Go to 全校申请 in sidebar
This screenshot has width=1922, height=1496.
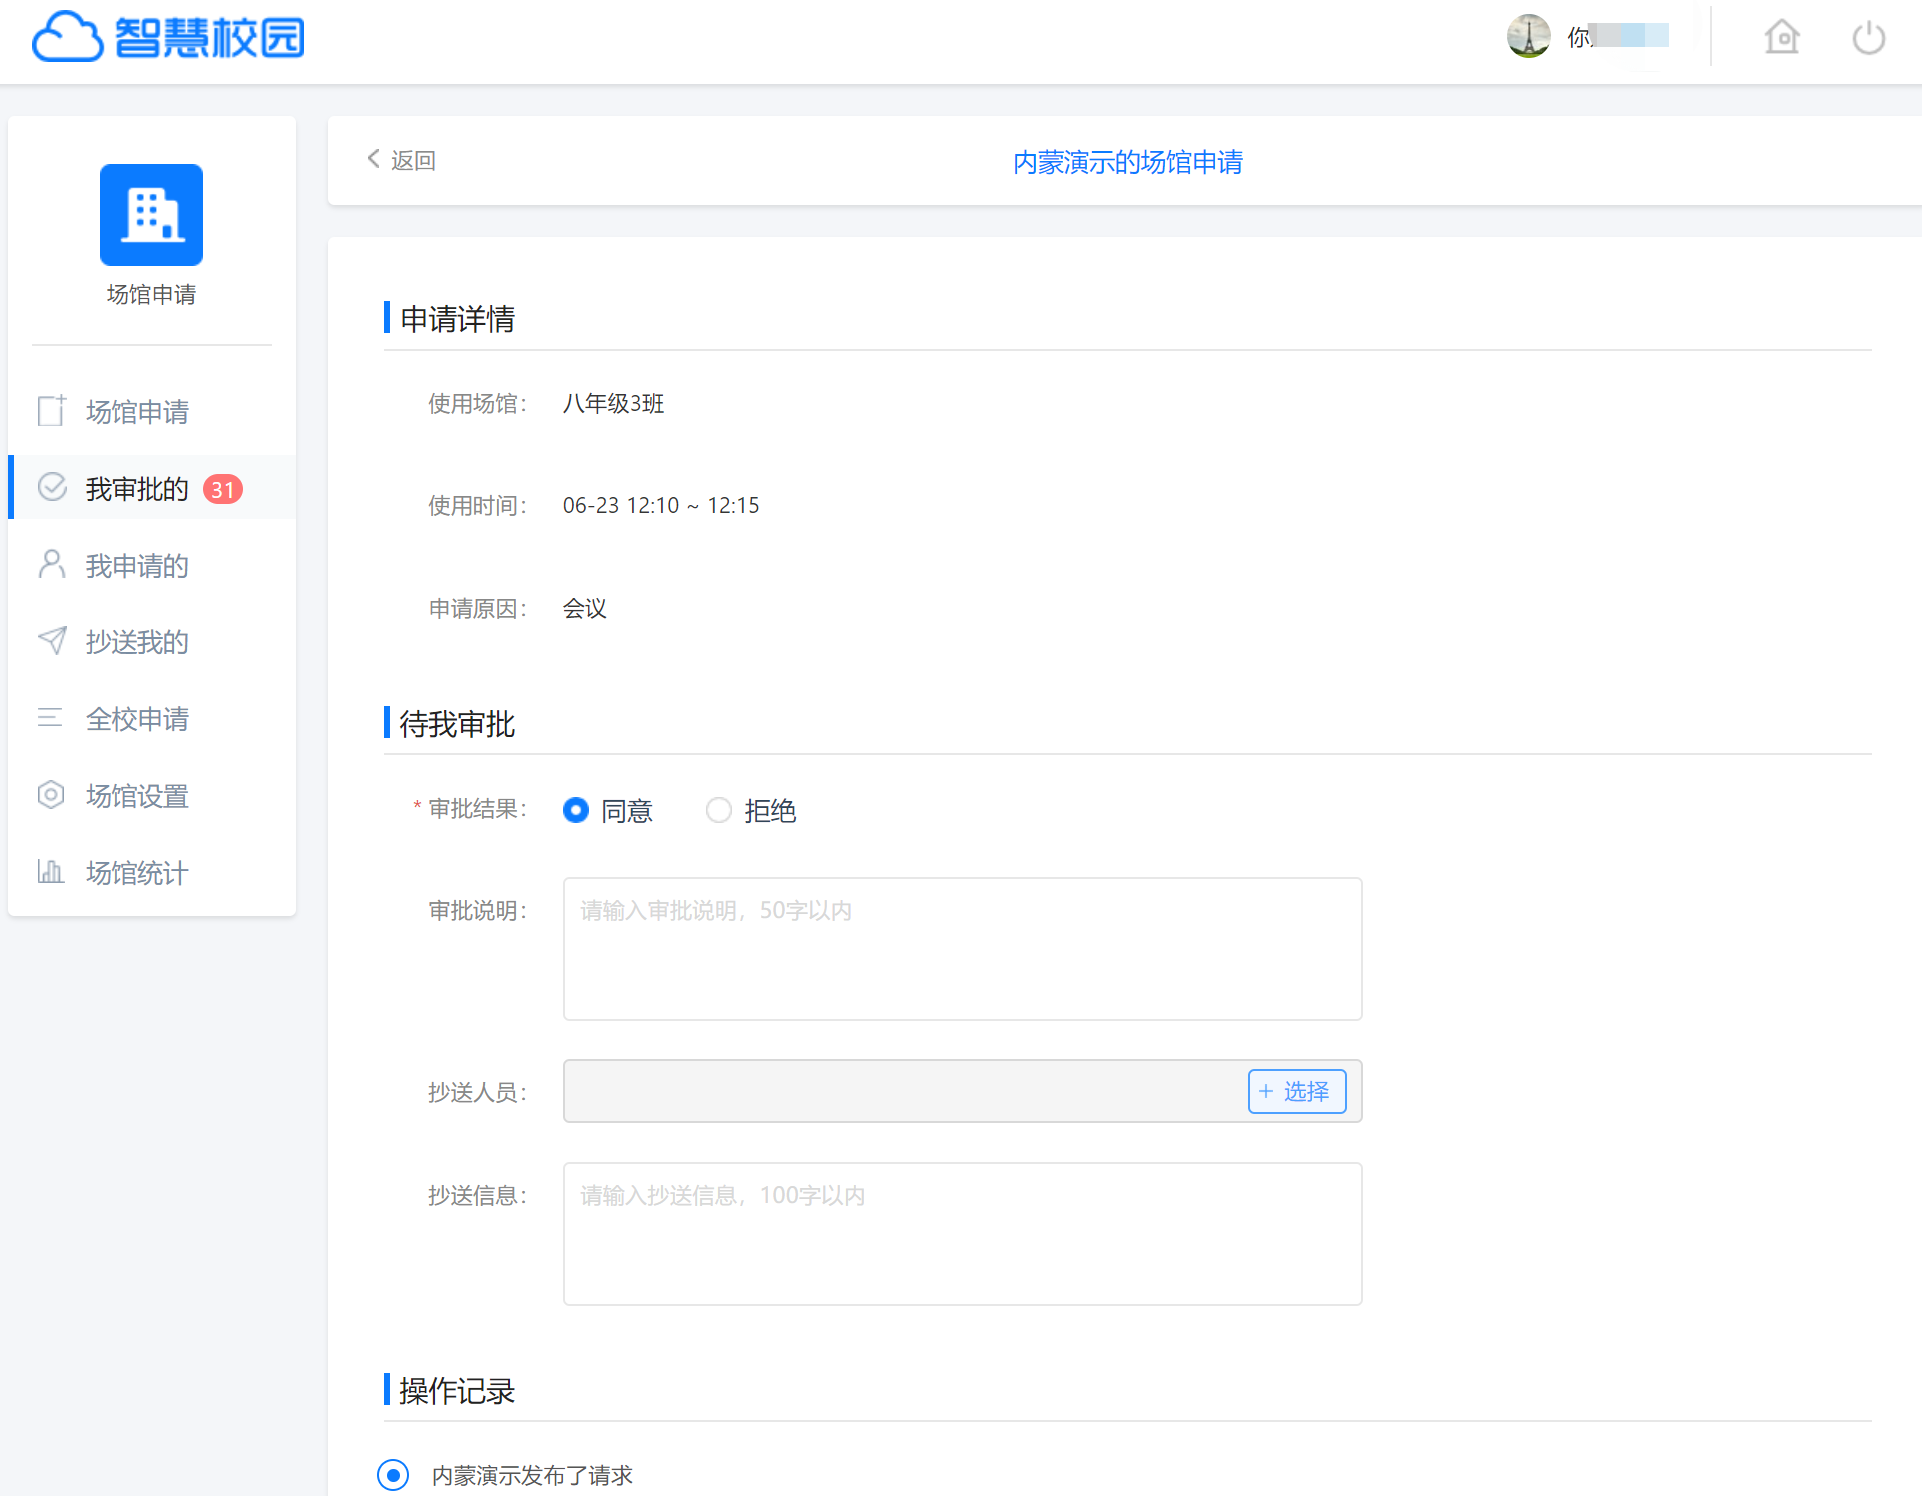click(137, 719)
